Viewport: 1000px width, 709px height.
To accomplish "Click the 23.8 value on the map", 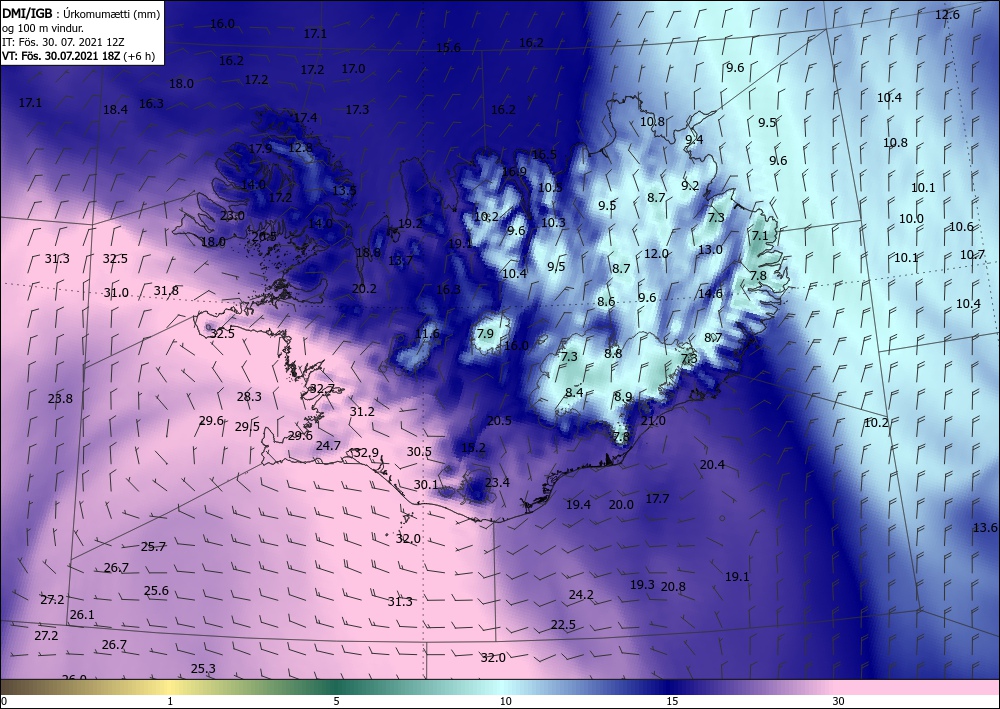I will pyautogui.click(x=60, y=398).
